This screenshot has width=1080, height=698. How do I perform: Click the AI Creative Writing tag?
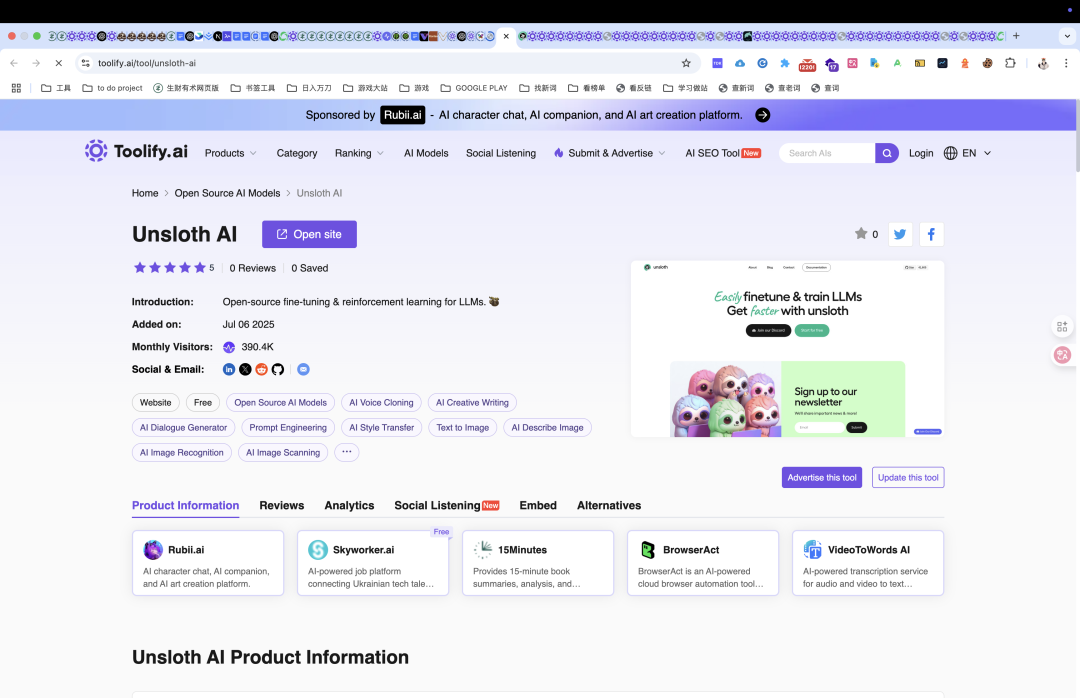[x=472, y=402]
